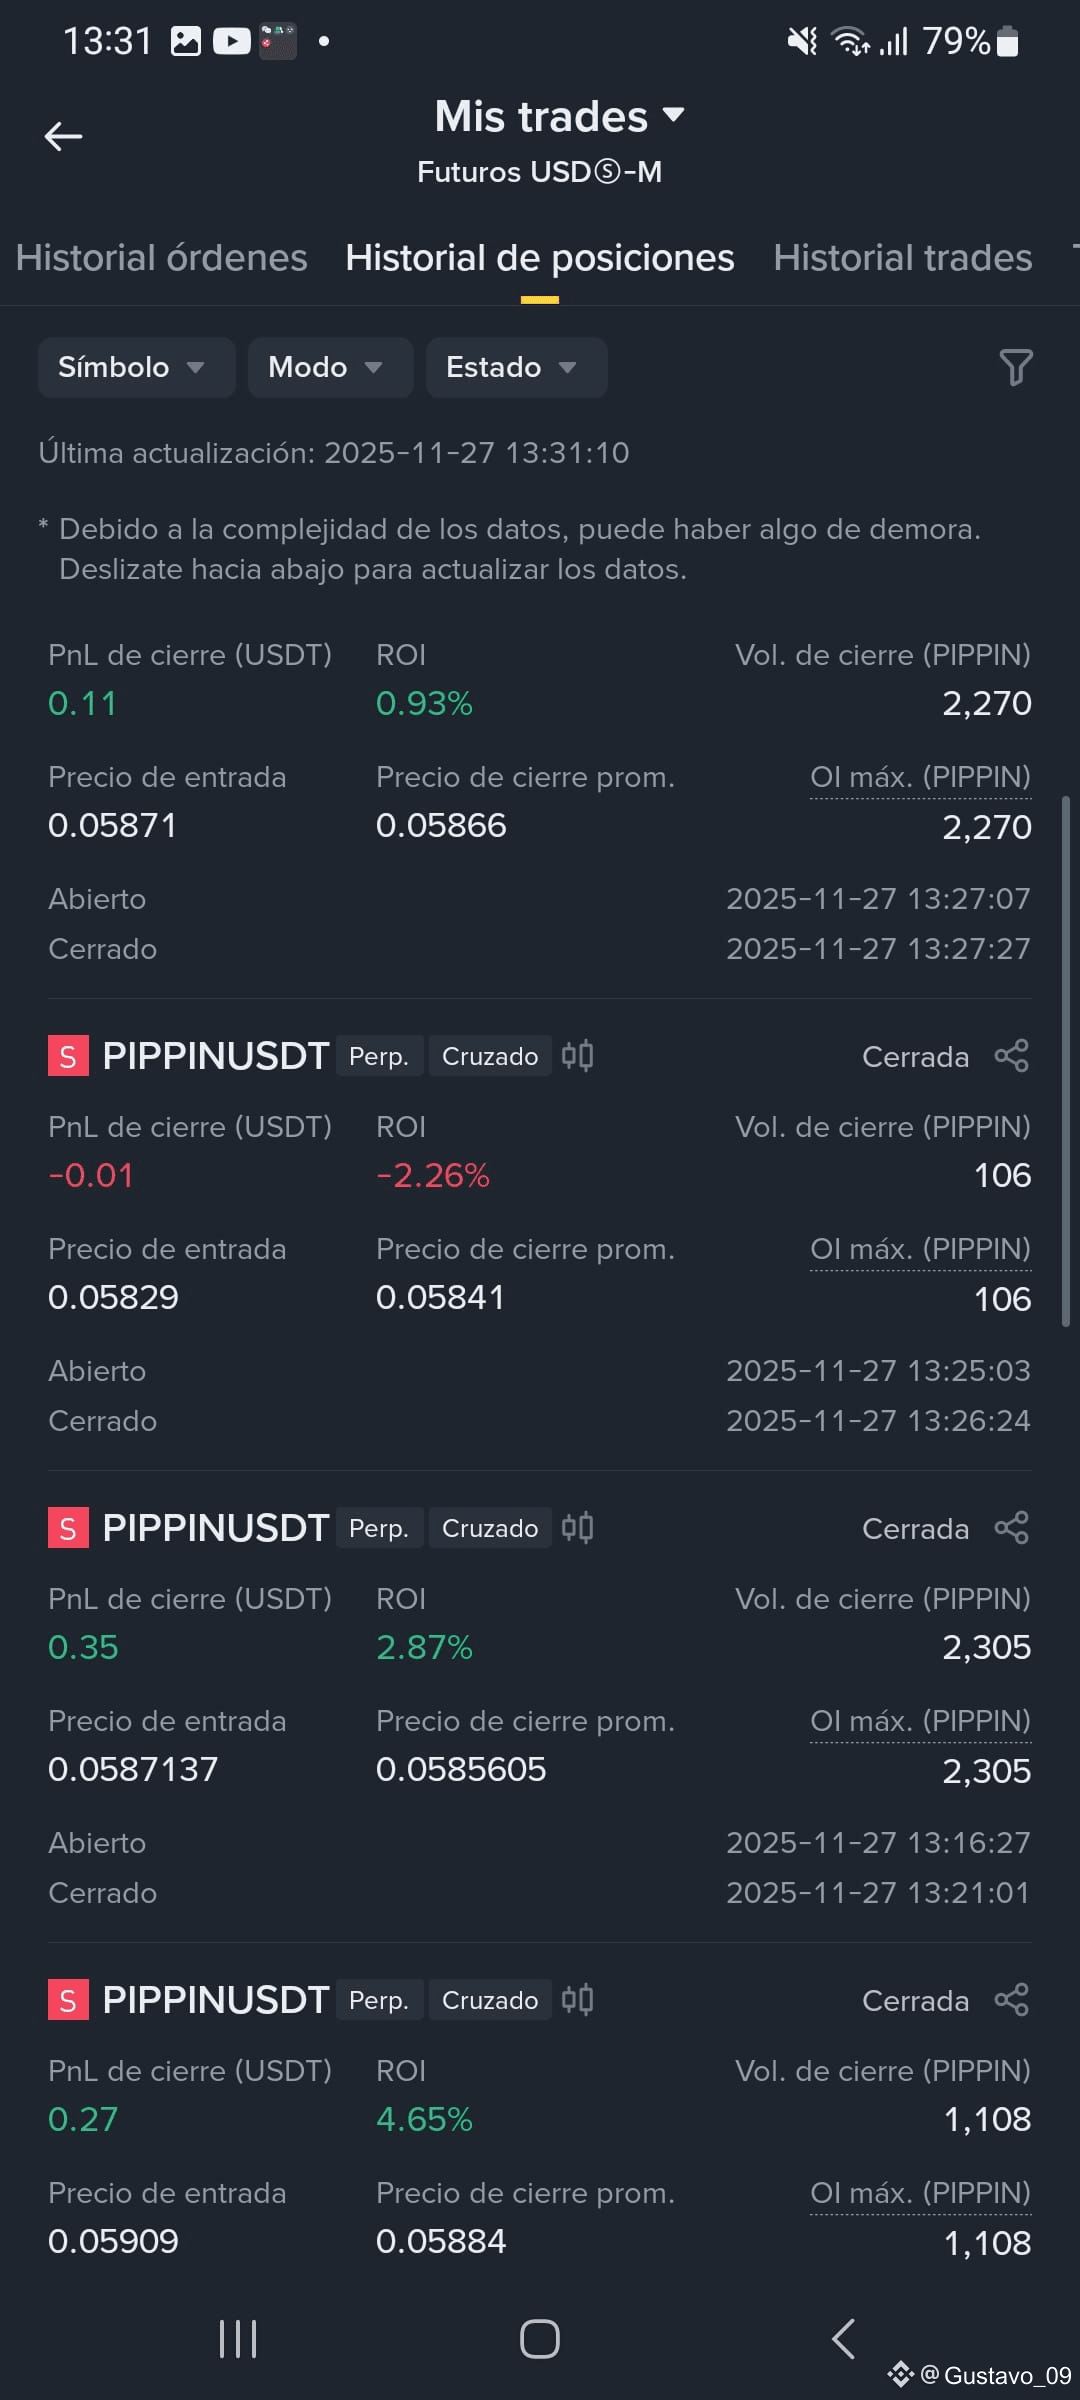Click the vertical scrollbar on right edge
Viewport: 1080px width, 2400px height.
pos(1066,1061)
